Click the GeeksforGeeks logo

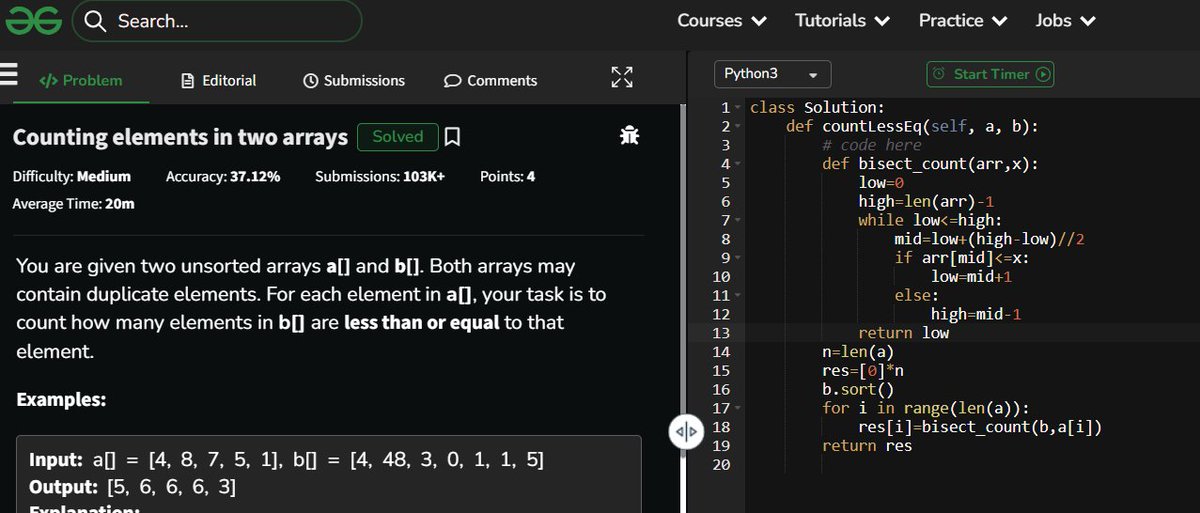[33, 20]
